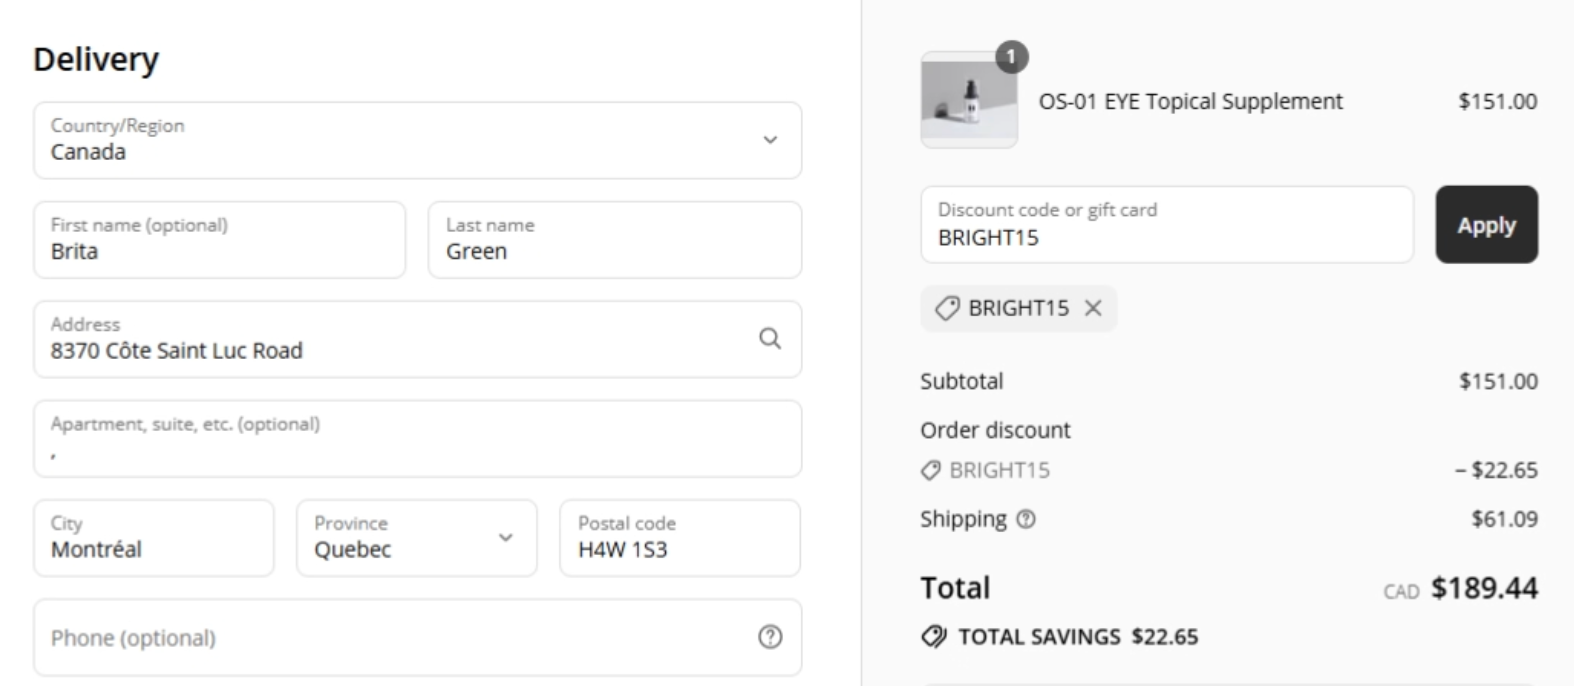Click the First name field
The height and width of the screenshot is (686, 1574).
(219, 240)
